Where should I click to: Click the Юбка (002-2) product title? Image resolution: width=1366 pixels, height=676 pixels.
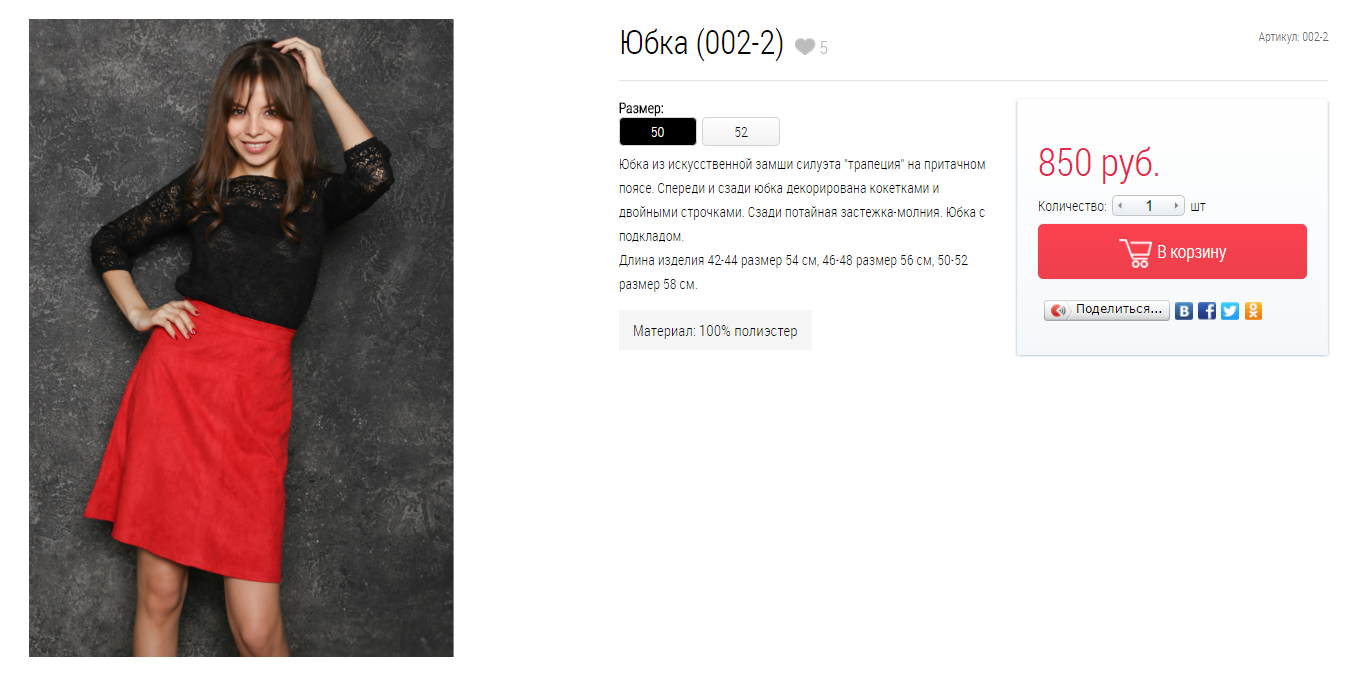[702, 44]
